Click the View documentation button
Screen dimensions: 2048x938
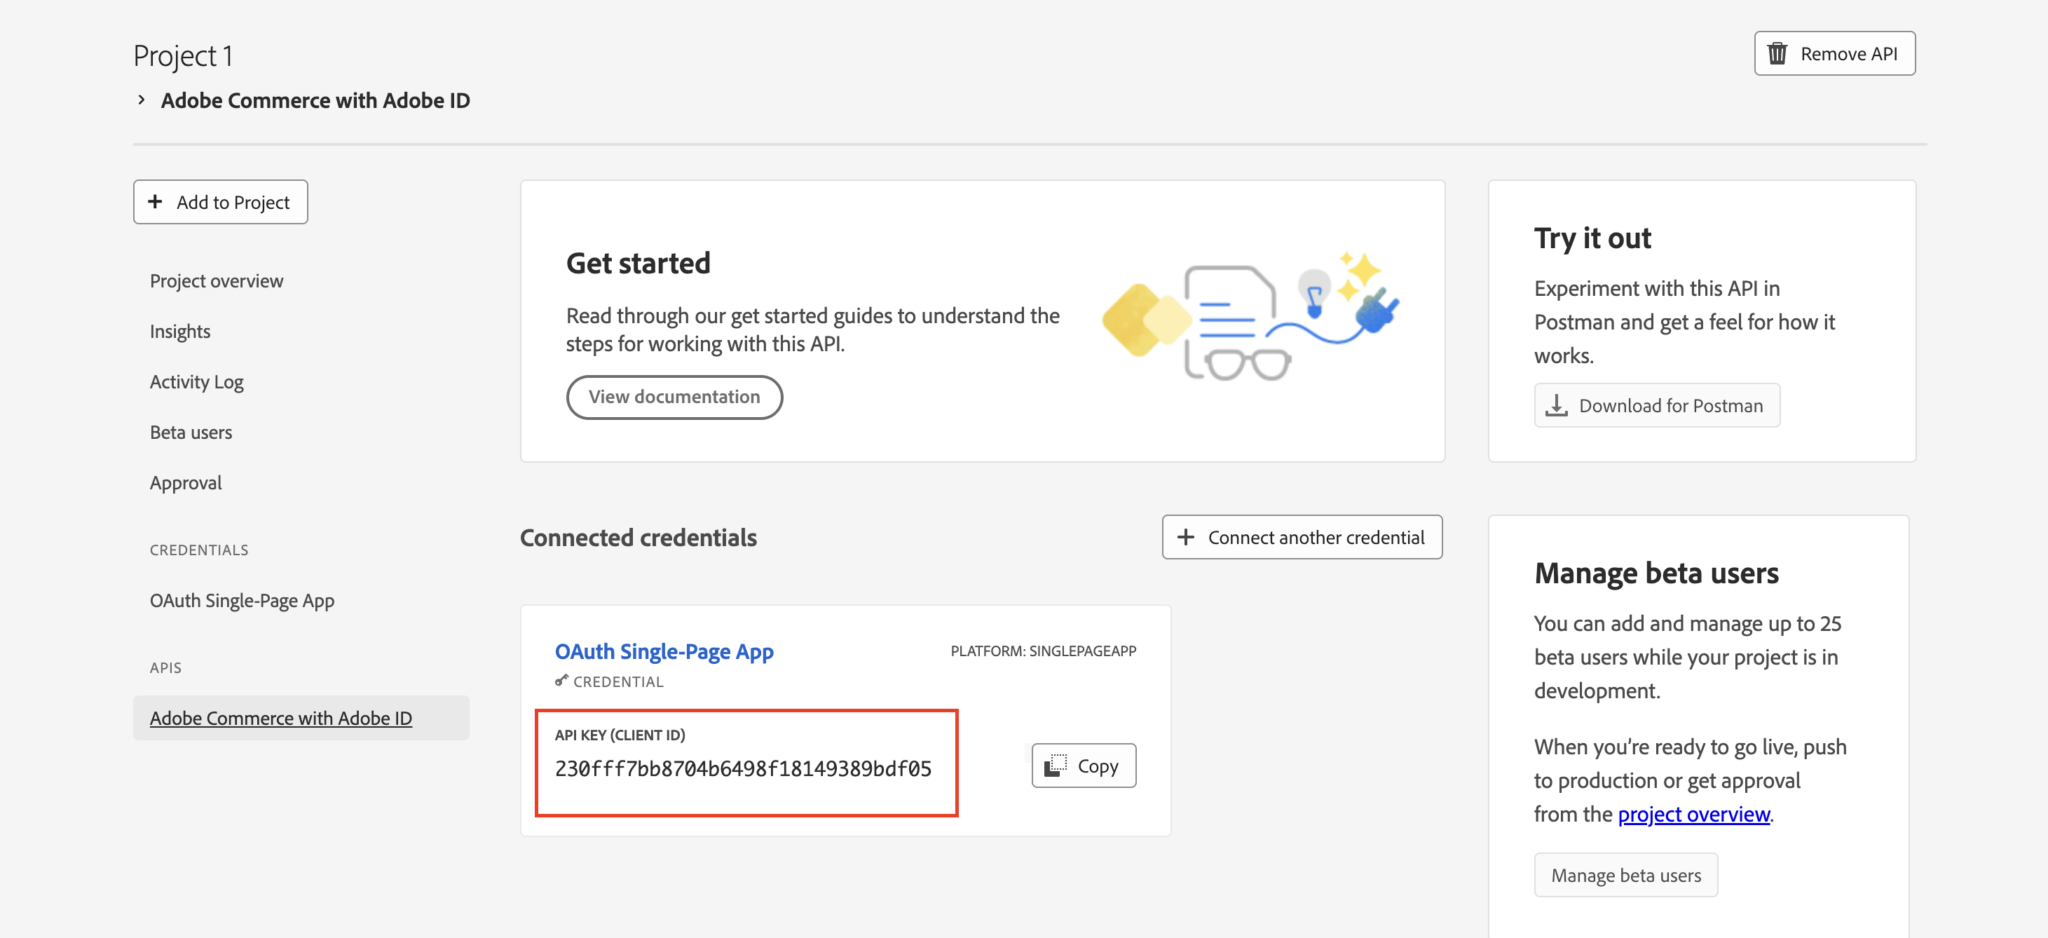tap(674, 397)
